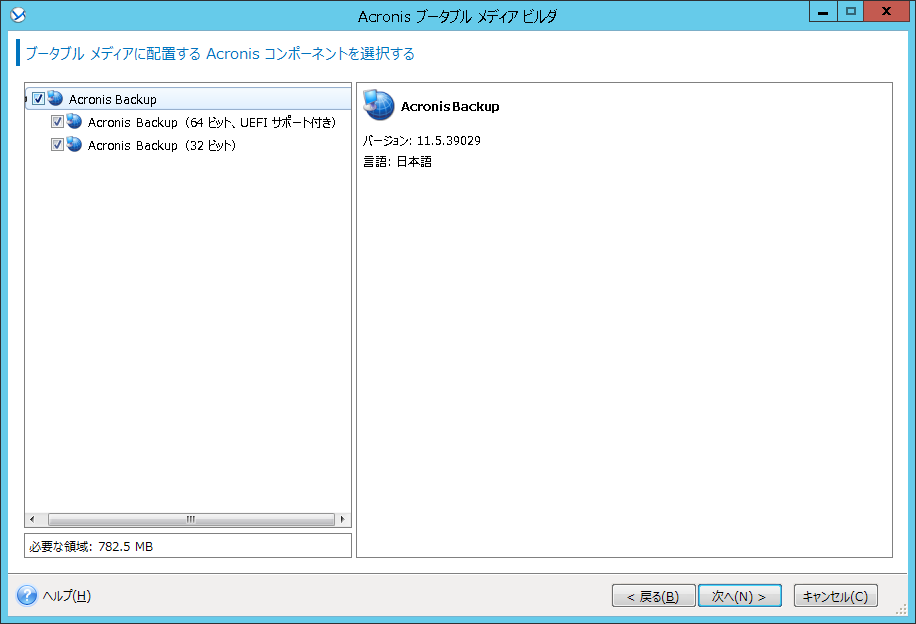The image size is (916, 624).
Task: Click the component tree horizontal scrollbar thumb
Action: coord(191,519)
